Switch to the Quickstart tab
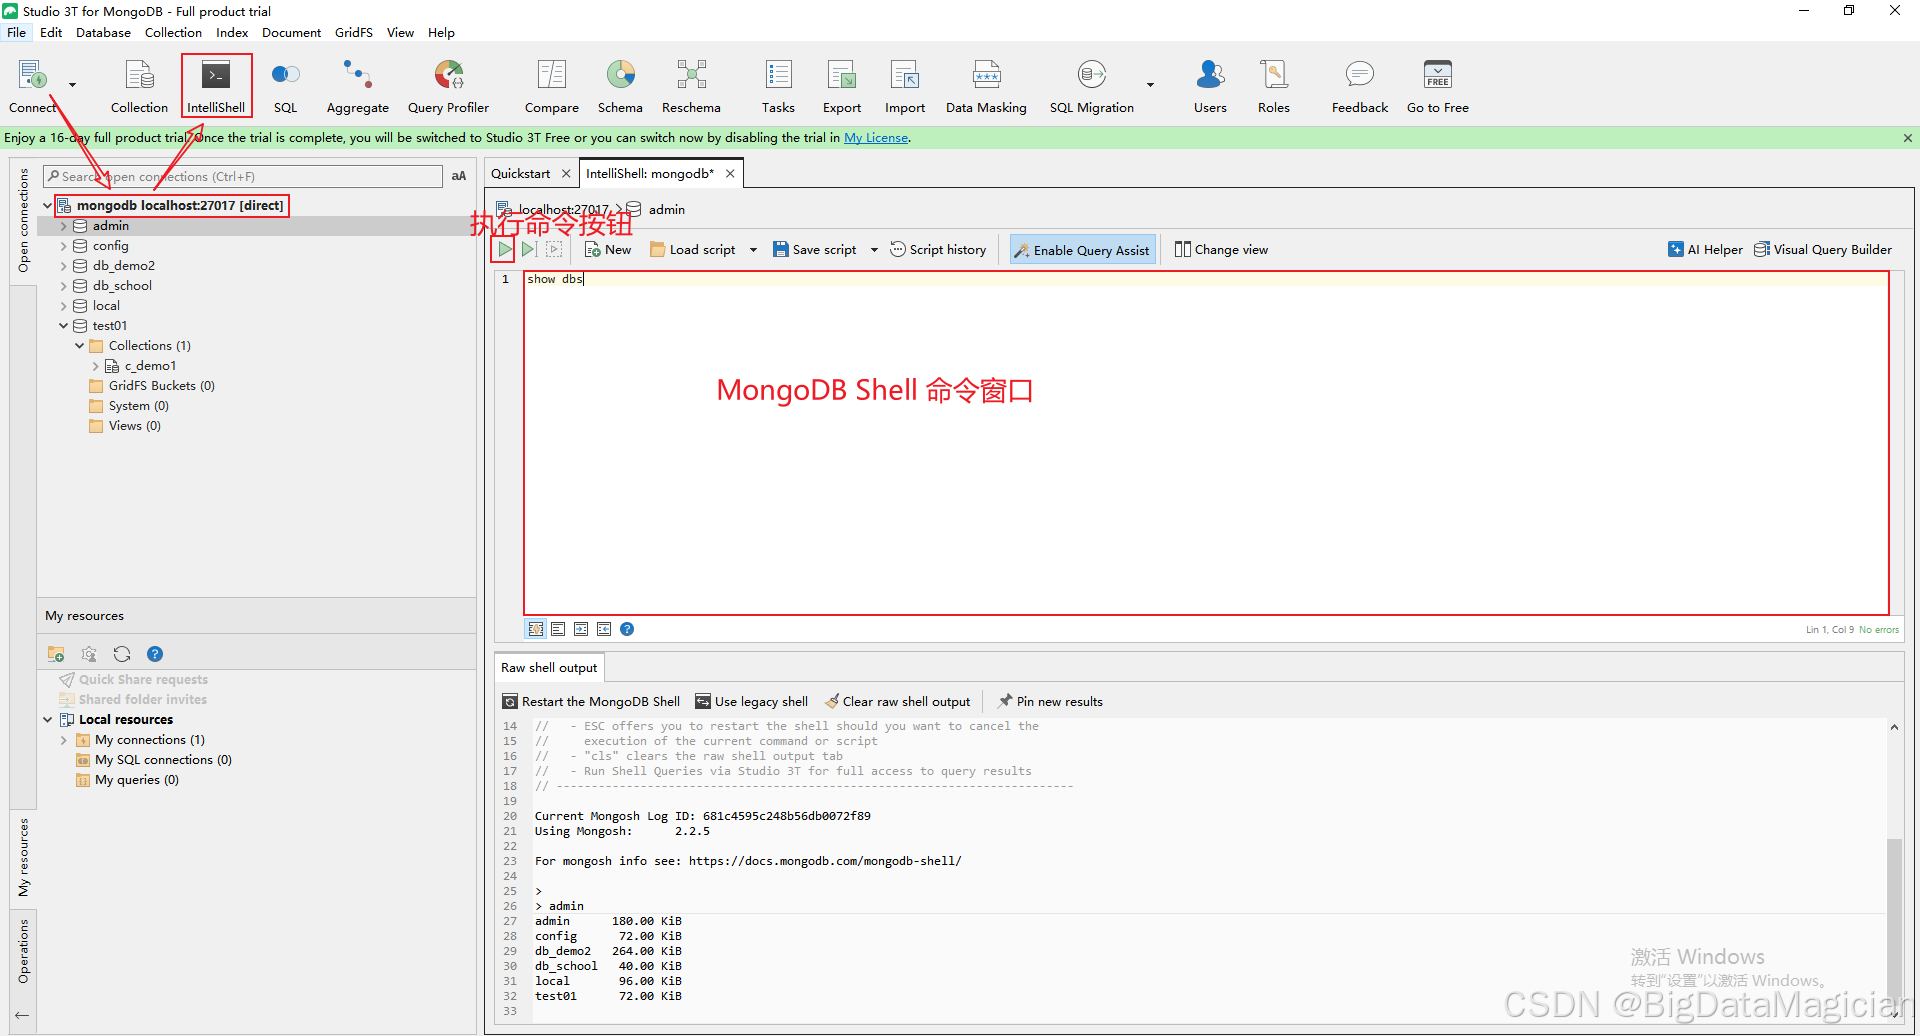1920x1036 pixels. 520,173
